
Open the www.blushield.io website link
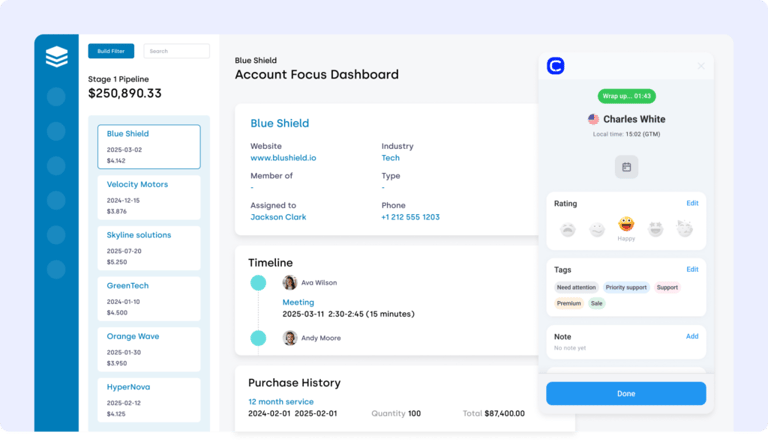click(283, 158)
